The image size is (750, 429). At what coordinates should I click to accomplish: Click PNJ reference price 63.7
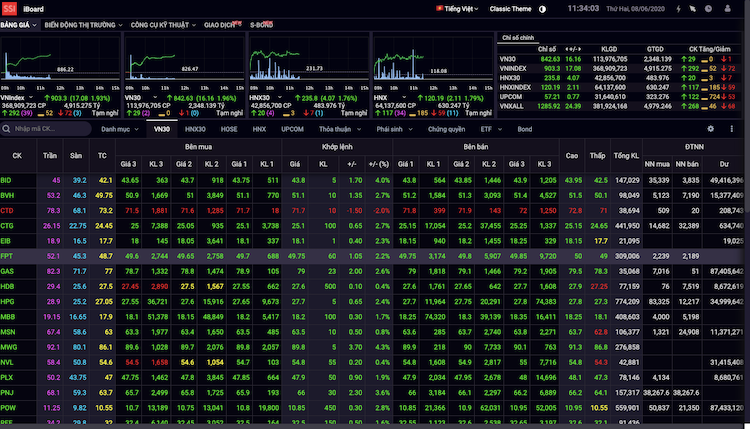105,393
